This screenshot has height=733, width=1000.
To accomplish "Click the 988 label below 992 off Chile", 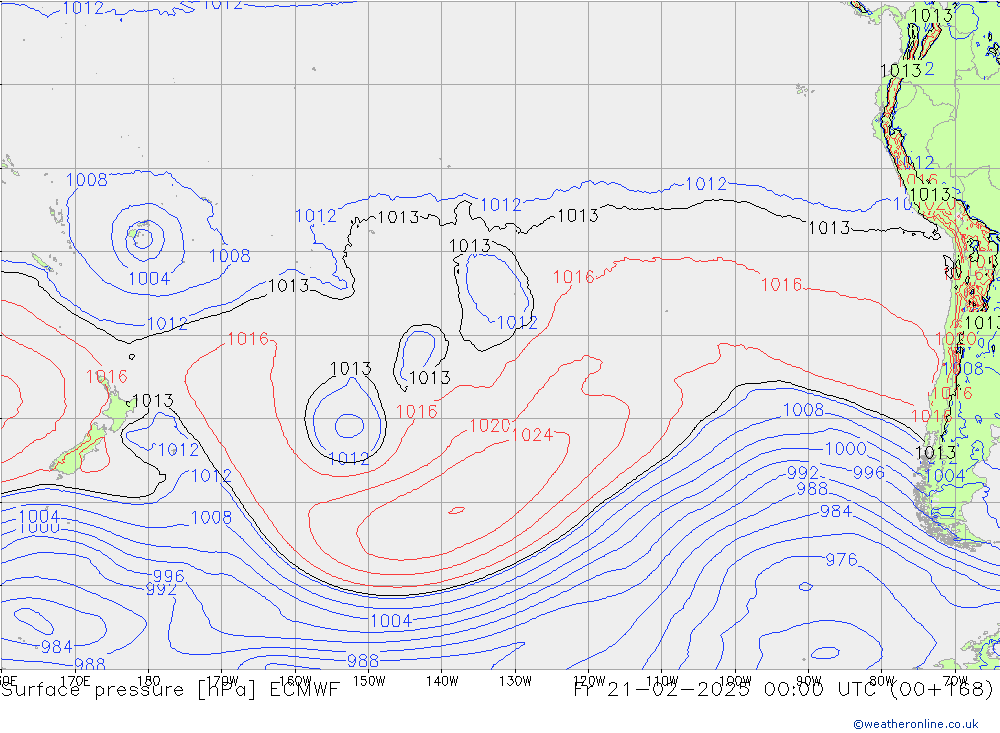I will [x=812, y=489].
